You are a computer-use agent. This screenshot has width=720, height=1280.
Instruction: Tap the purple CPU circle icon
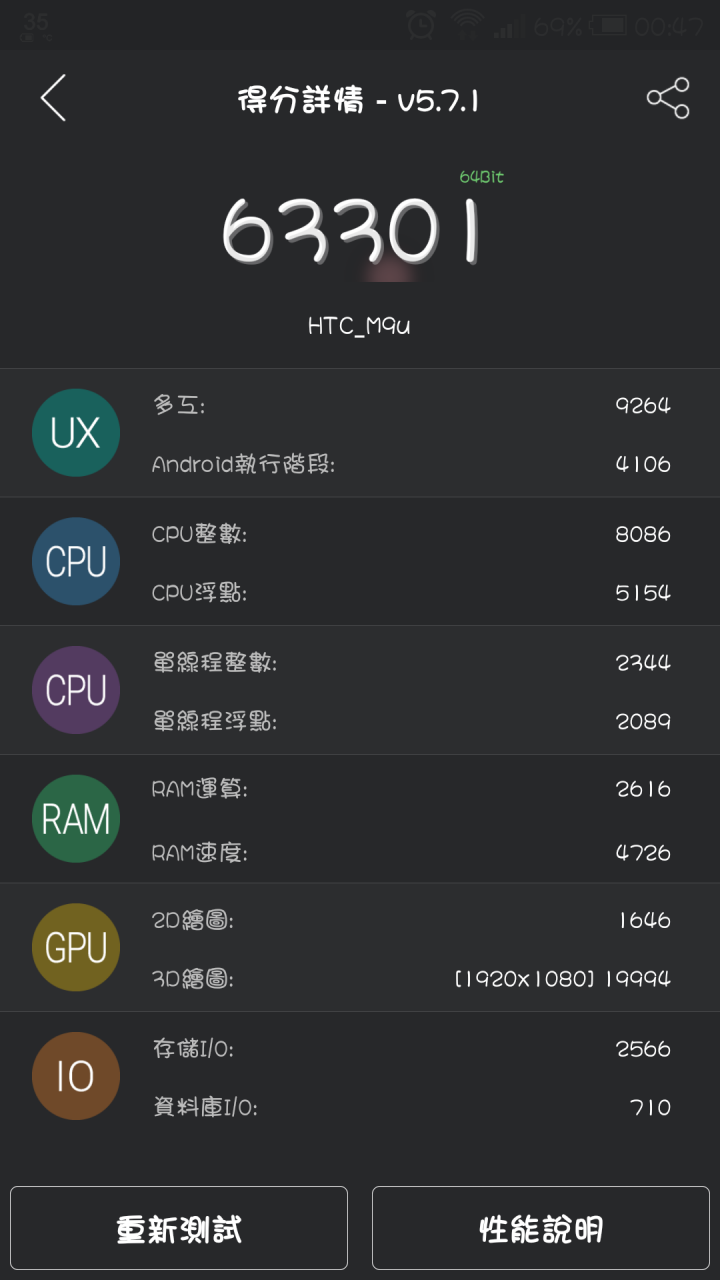tap(76, 690)
